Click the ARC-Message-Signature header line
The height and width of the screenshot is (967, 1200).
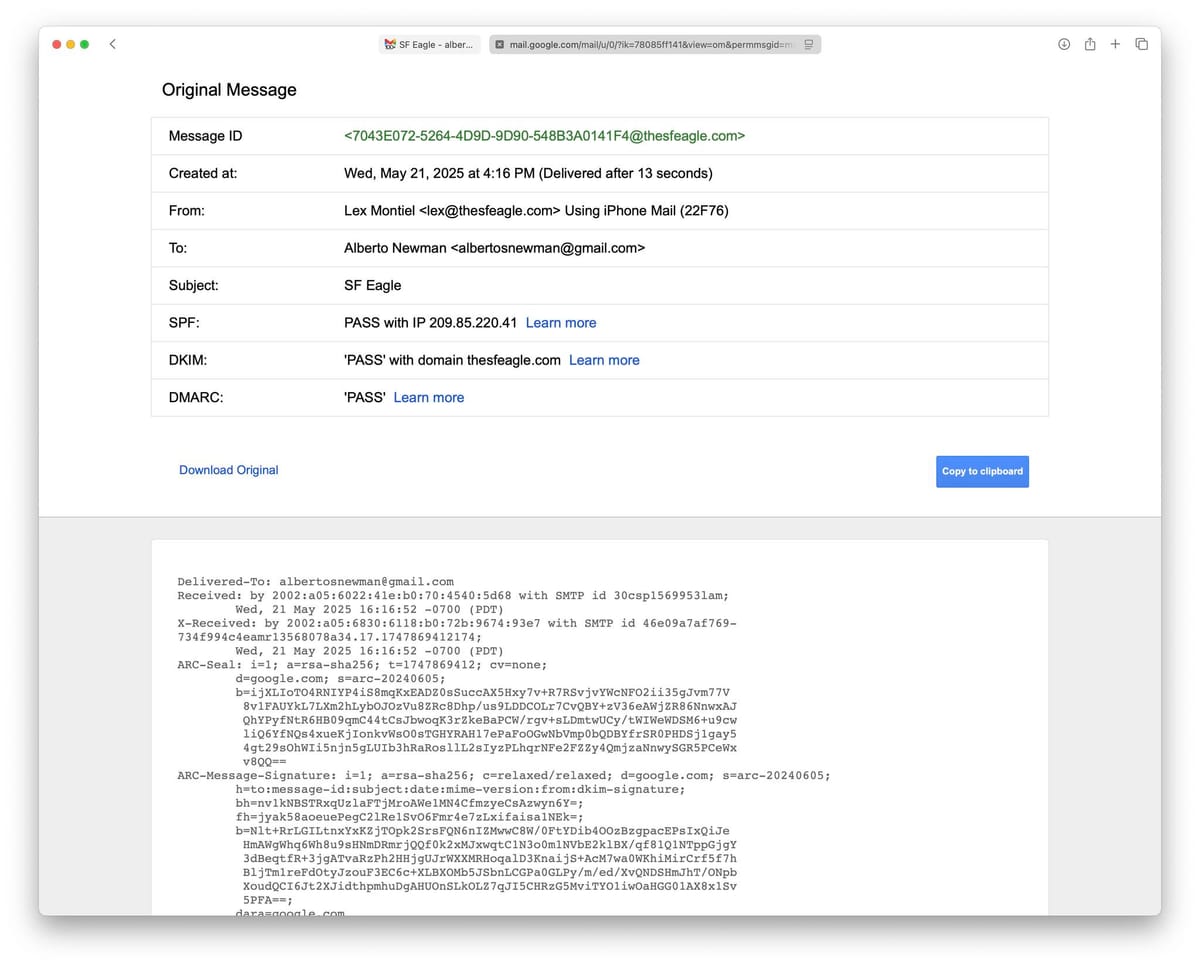504,775
